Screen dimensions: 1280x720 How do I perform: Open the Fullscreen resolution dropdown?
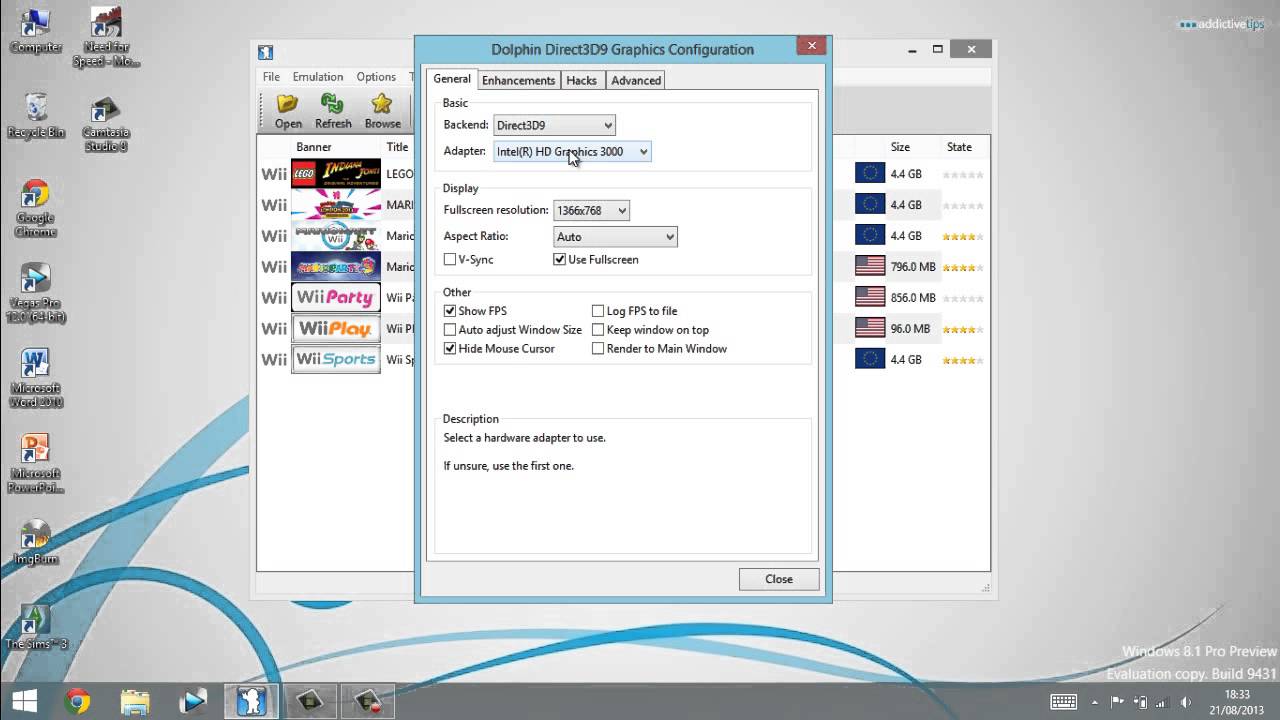coord(591,210)
